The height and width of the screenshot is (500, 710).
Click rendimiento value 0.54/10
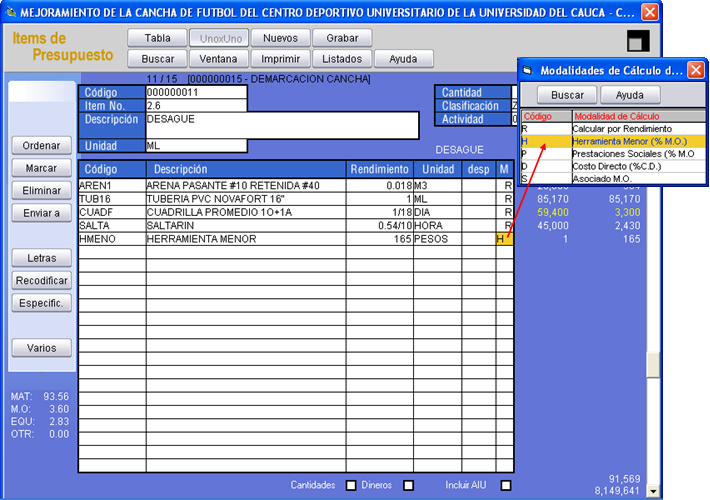tap(380, 226)
